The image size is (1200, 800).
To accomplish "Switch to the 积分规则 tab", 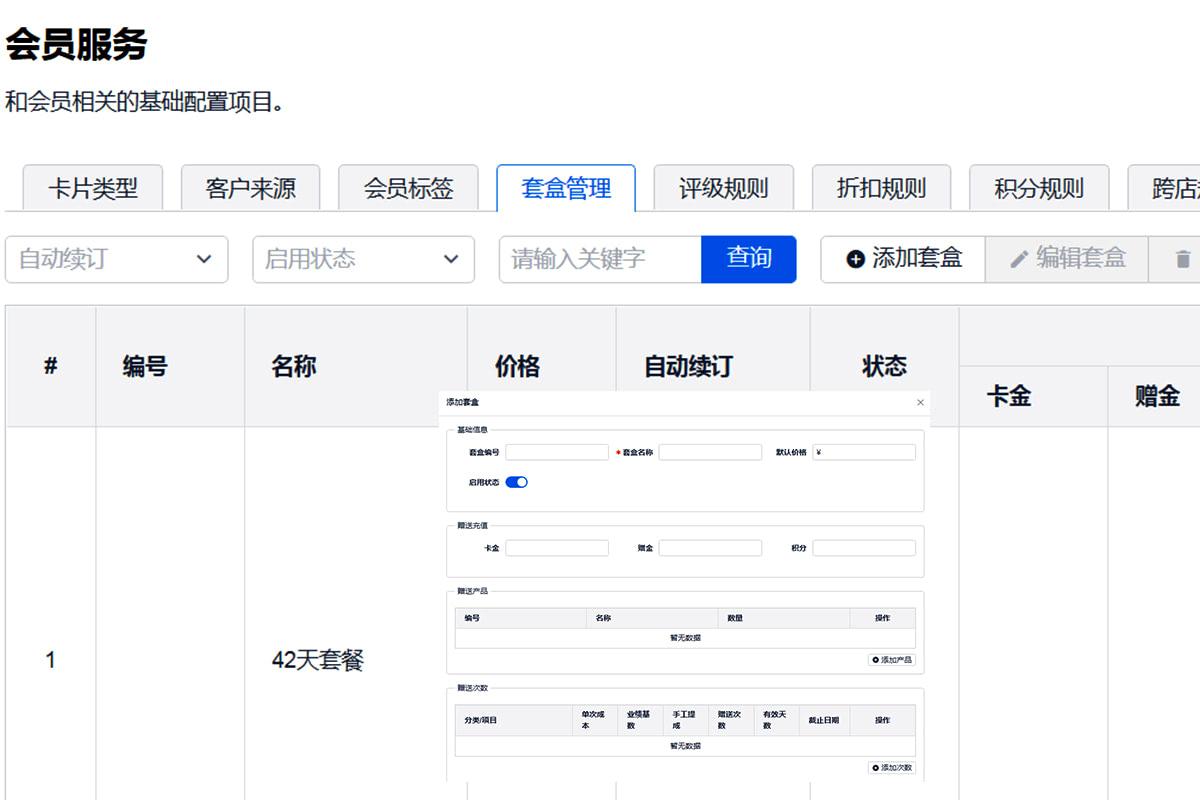I will click(1039, 188).
